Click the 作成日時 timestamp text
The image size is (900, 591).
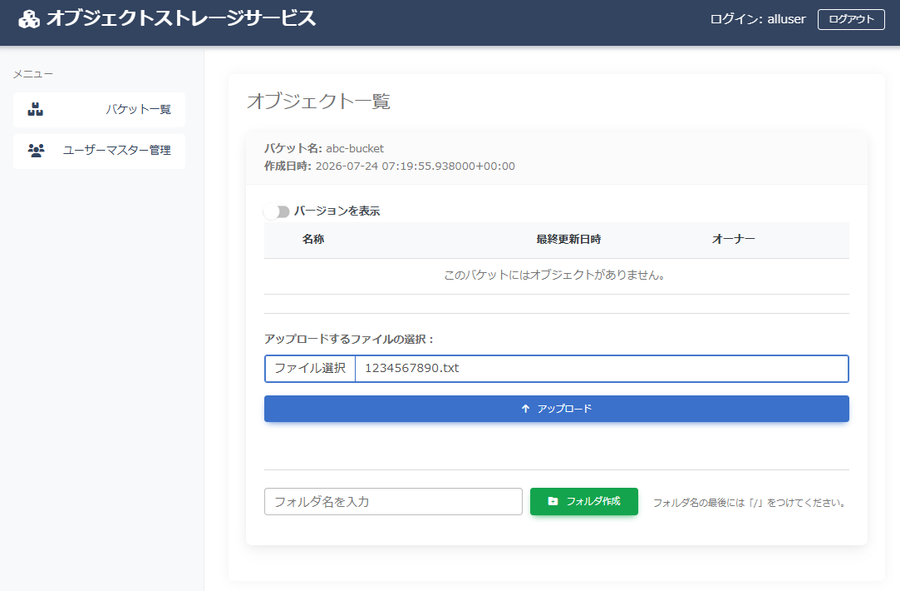point(389,166)
